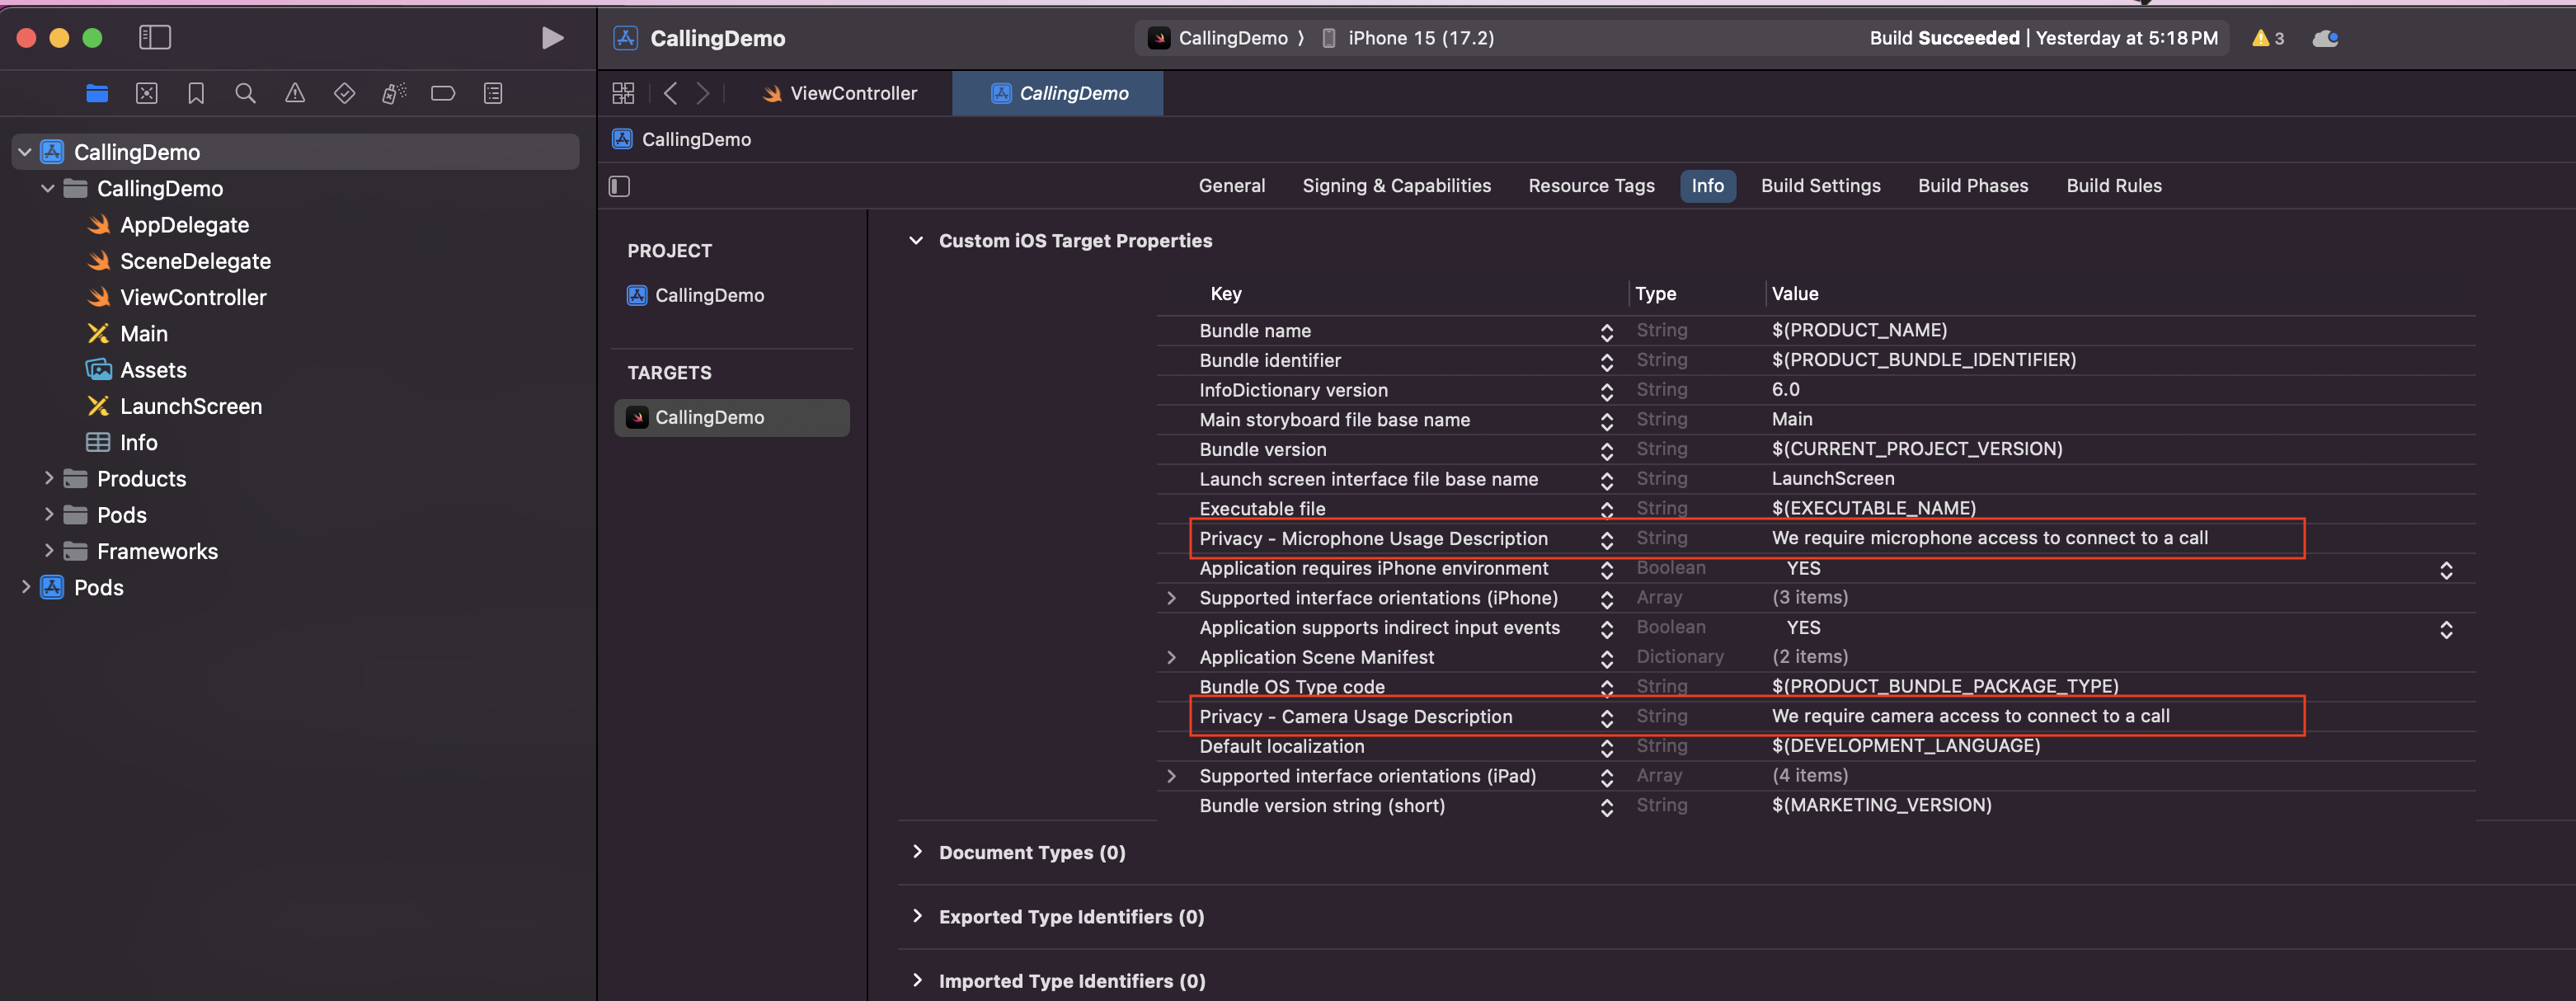2576x1001 pixels.
Task: Select the microphone usage description value
Action: (1989, 538)
